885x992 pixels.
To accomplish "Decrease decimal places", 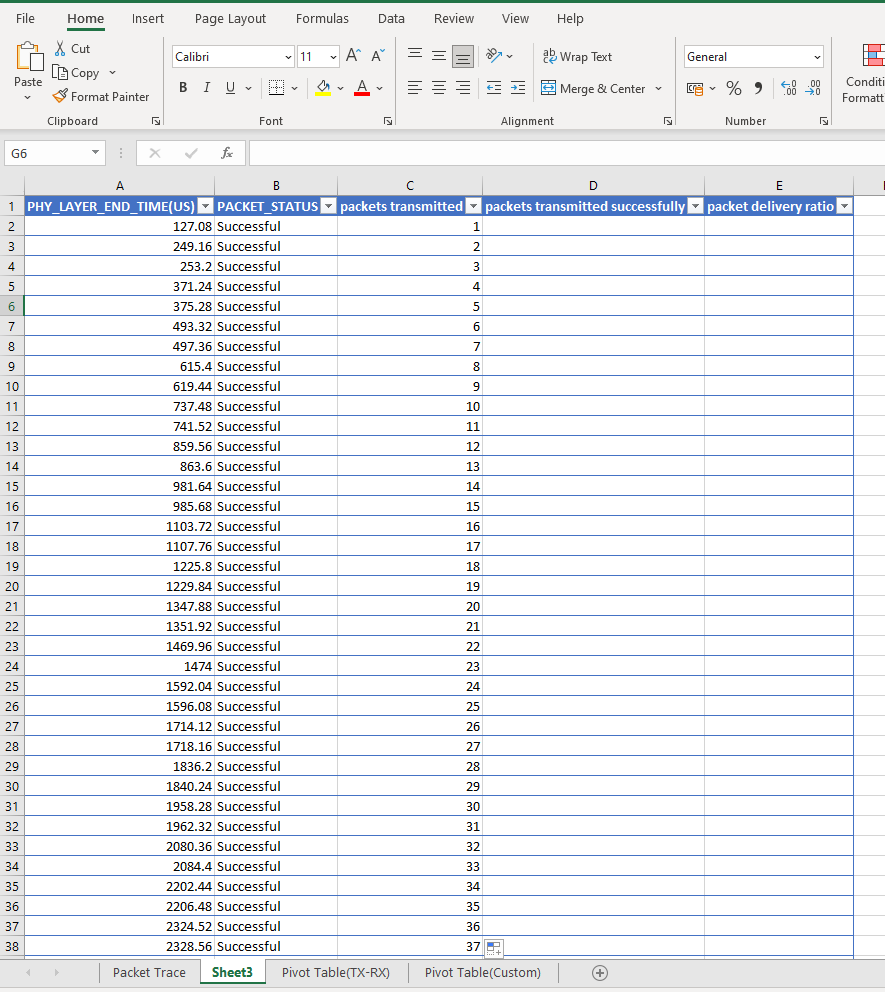I will pos(813,88).
